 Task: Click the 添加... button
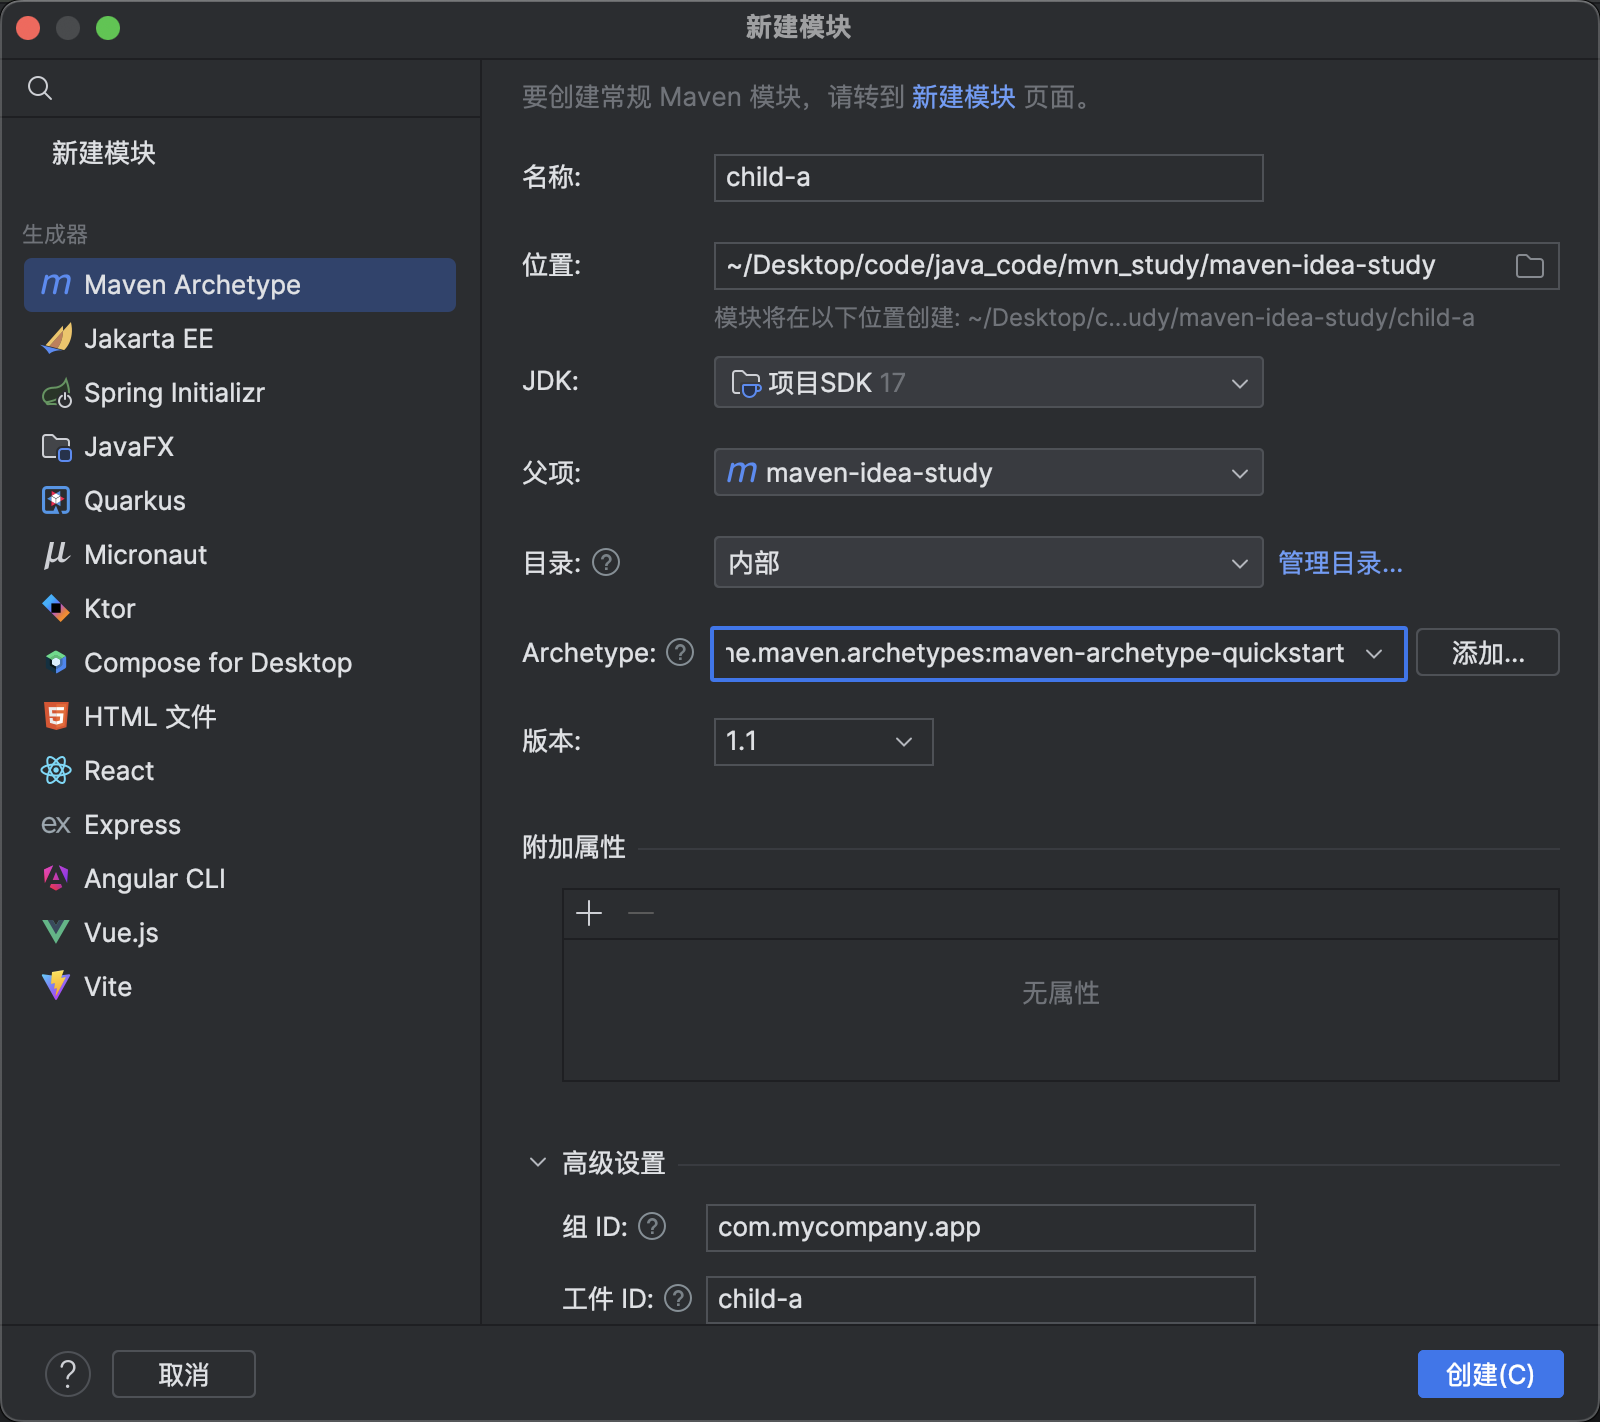(x=1487, y=653)
